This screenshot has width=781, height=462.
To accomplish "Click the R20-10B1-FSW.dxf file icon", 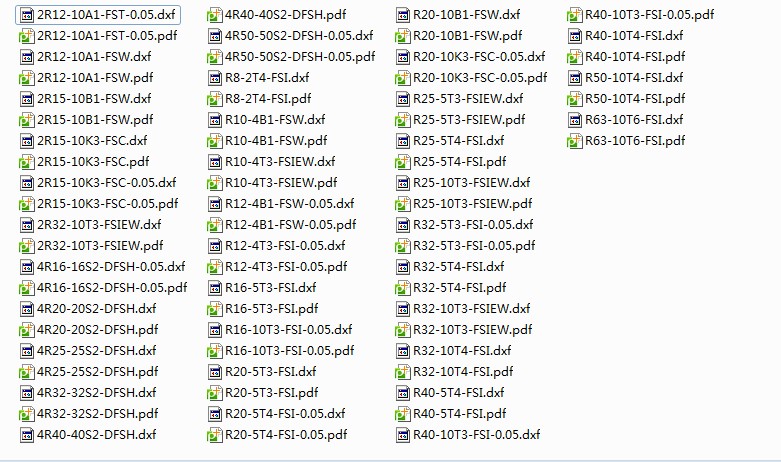I will (x=402, y=15).
